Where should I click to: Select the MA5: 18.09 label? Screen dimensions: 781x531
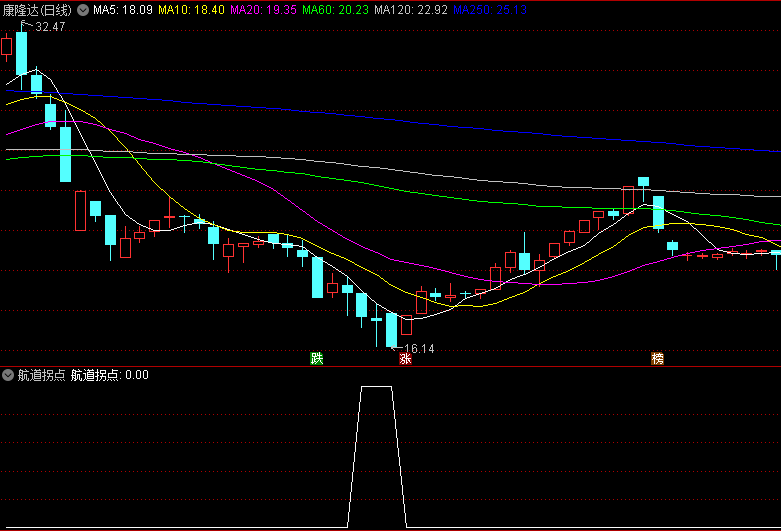[x=123, y=10]
